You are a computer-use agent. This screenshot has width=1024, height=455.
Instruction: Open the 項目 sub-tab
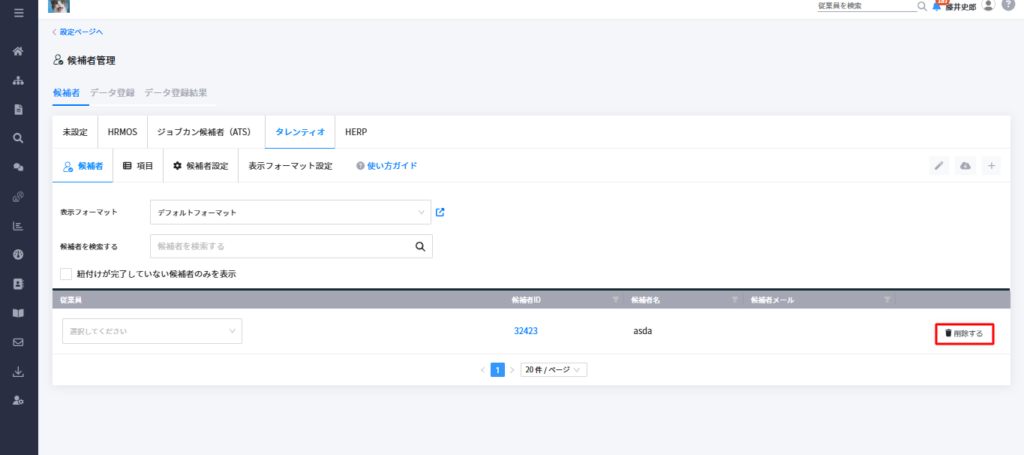click(x=138, y=166)
